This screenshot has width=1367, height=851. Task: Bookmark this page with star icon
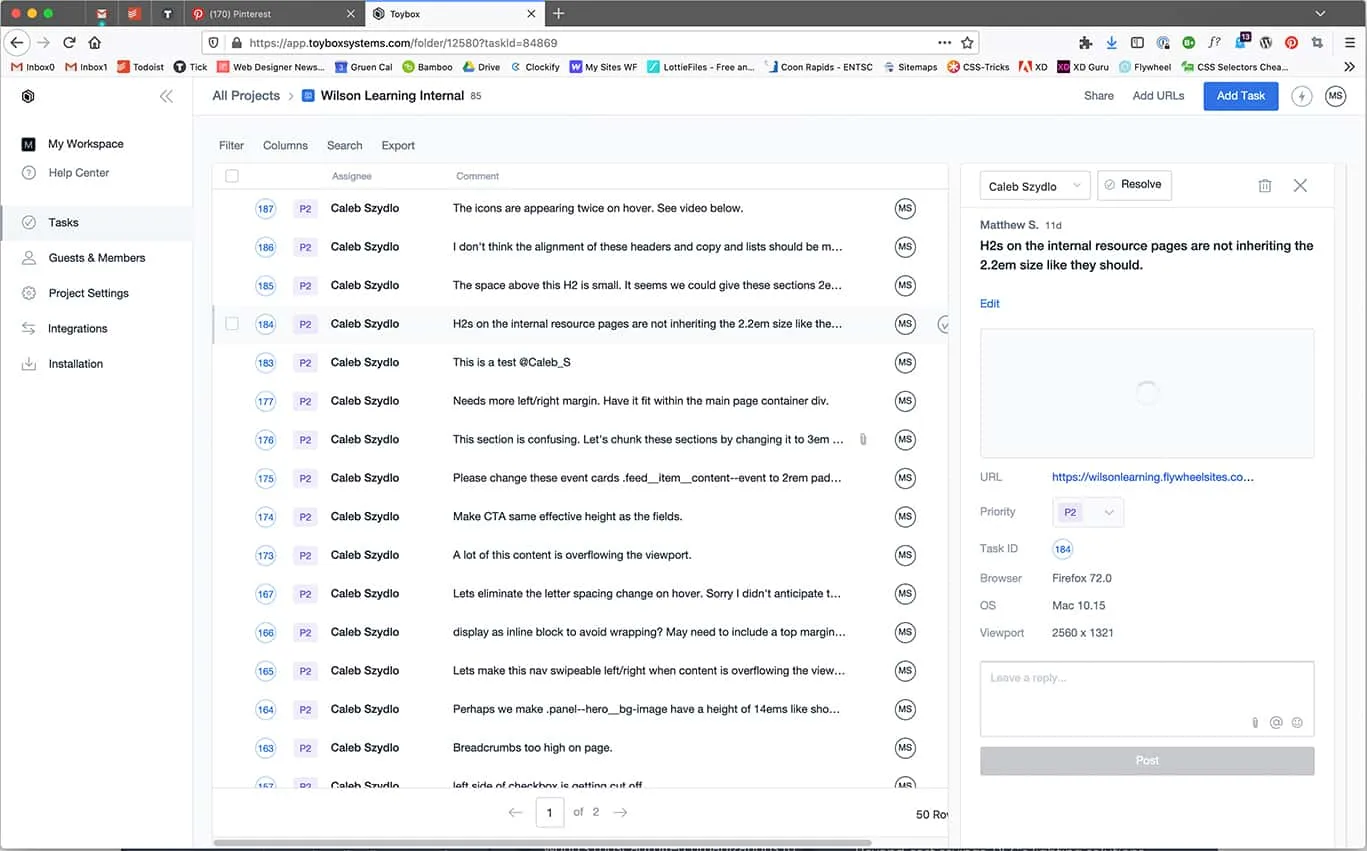pos(967,43)
